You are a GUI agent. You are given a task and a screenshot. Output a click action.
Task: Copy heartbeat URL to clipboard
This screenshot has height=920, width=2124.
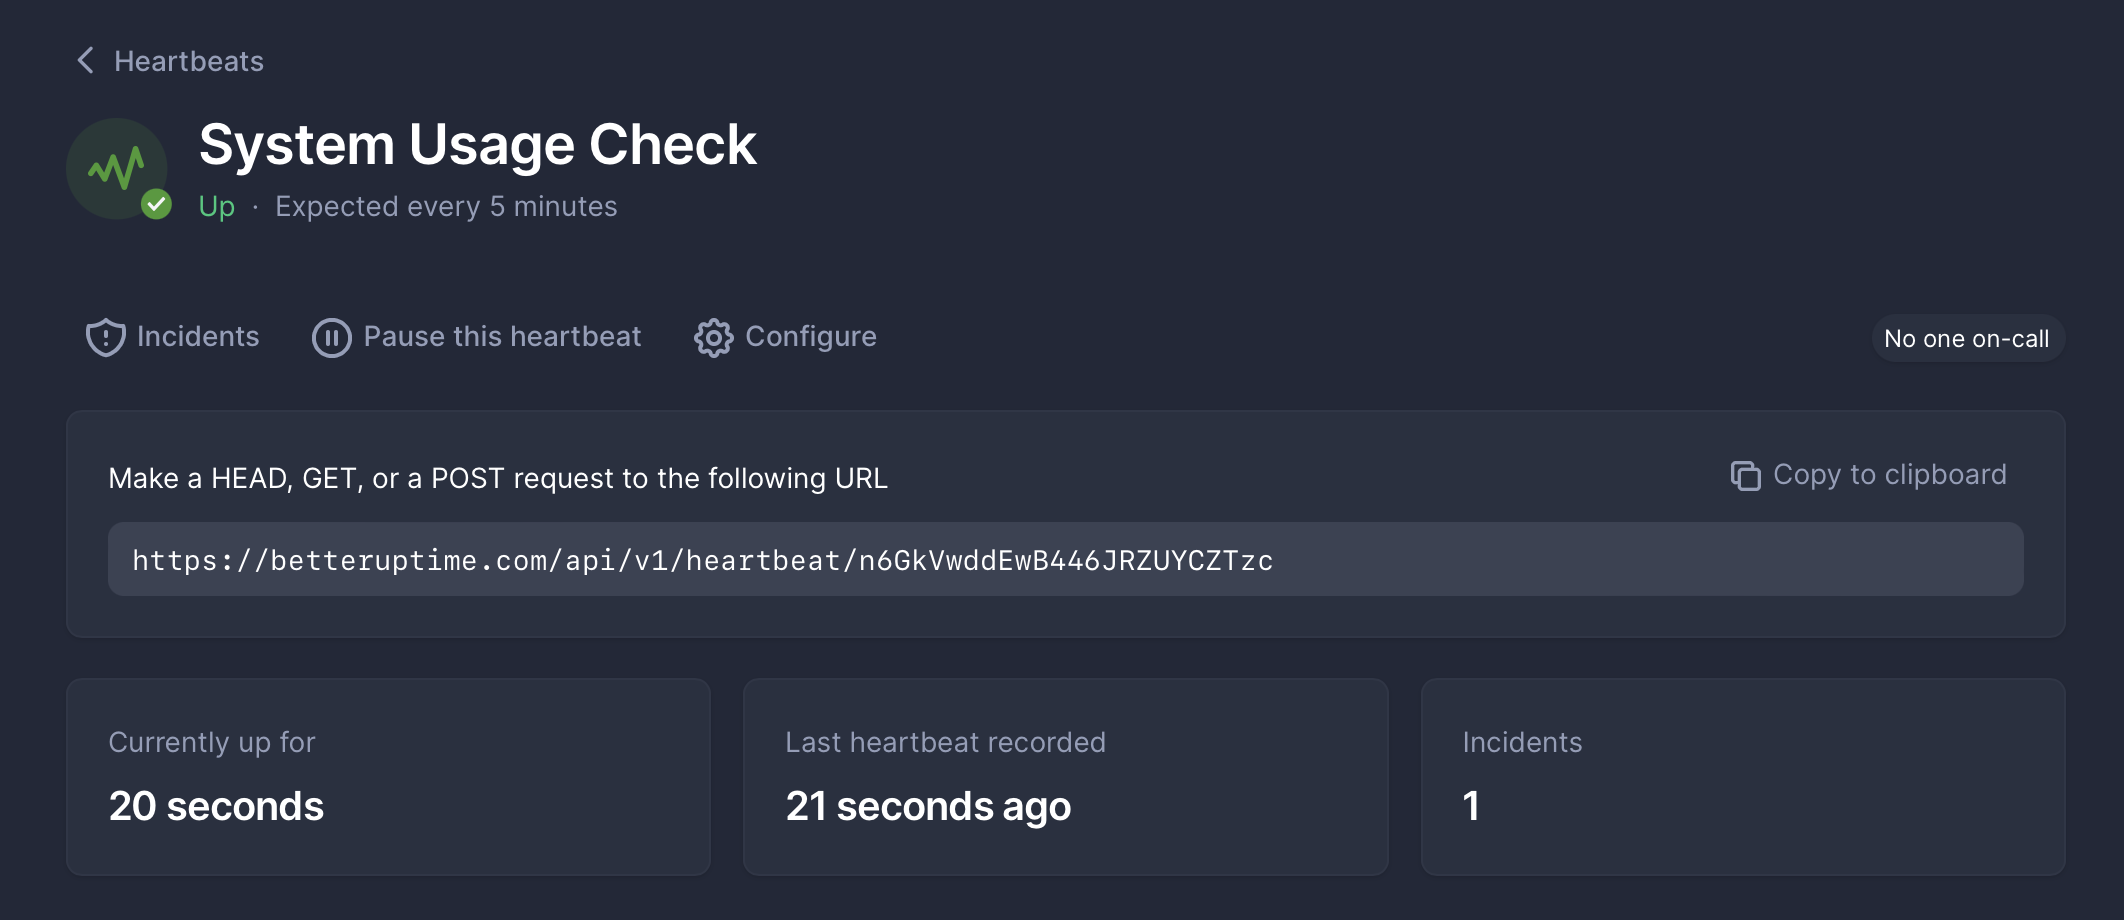(1868, 475)
